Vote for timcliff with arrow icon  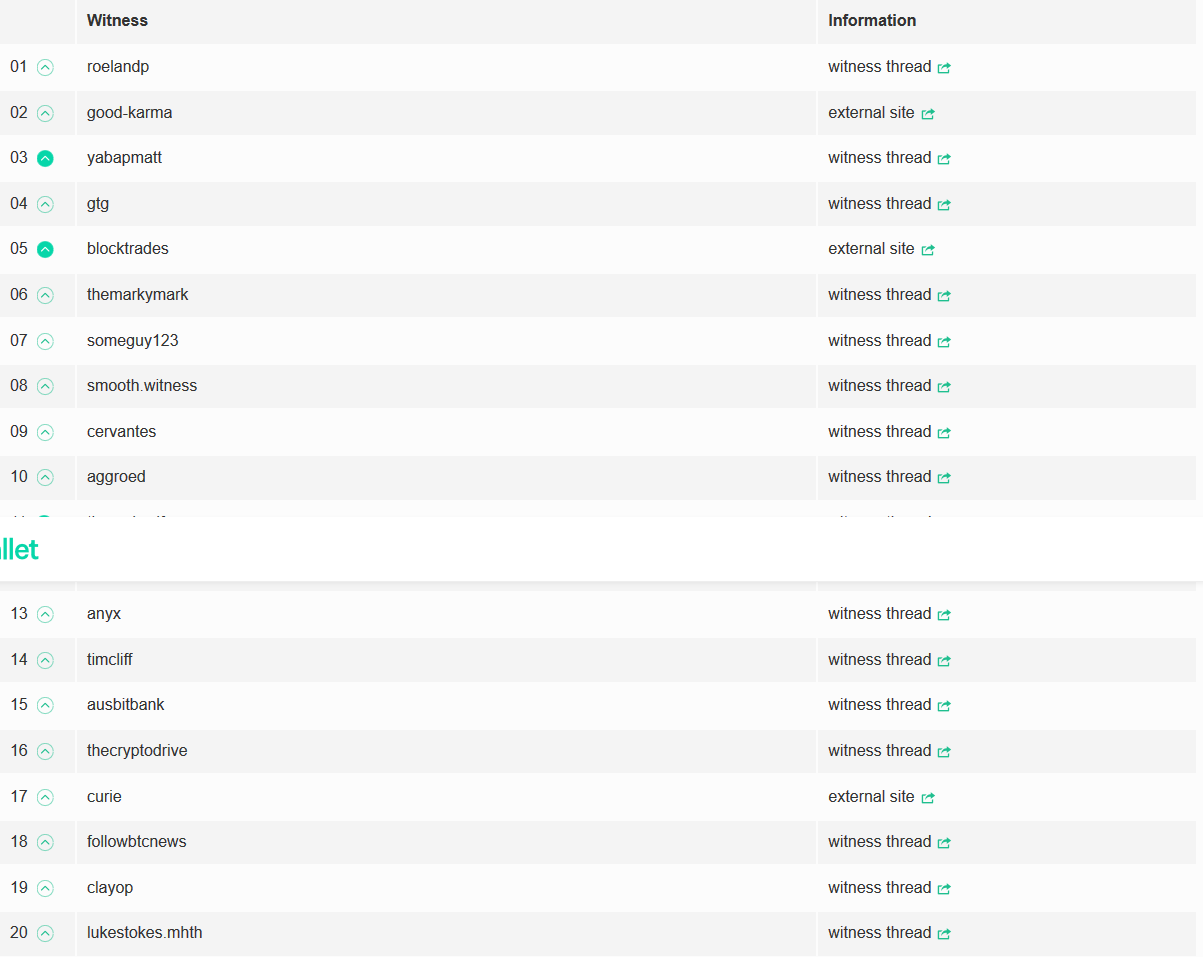point(45,660)
